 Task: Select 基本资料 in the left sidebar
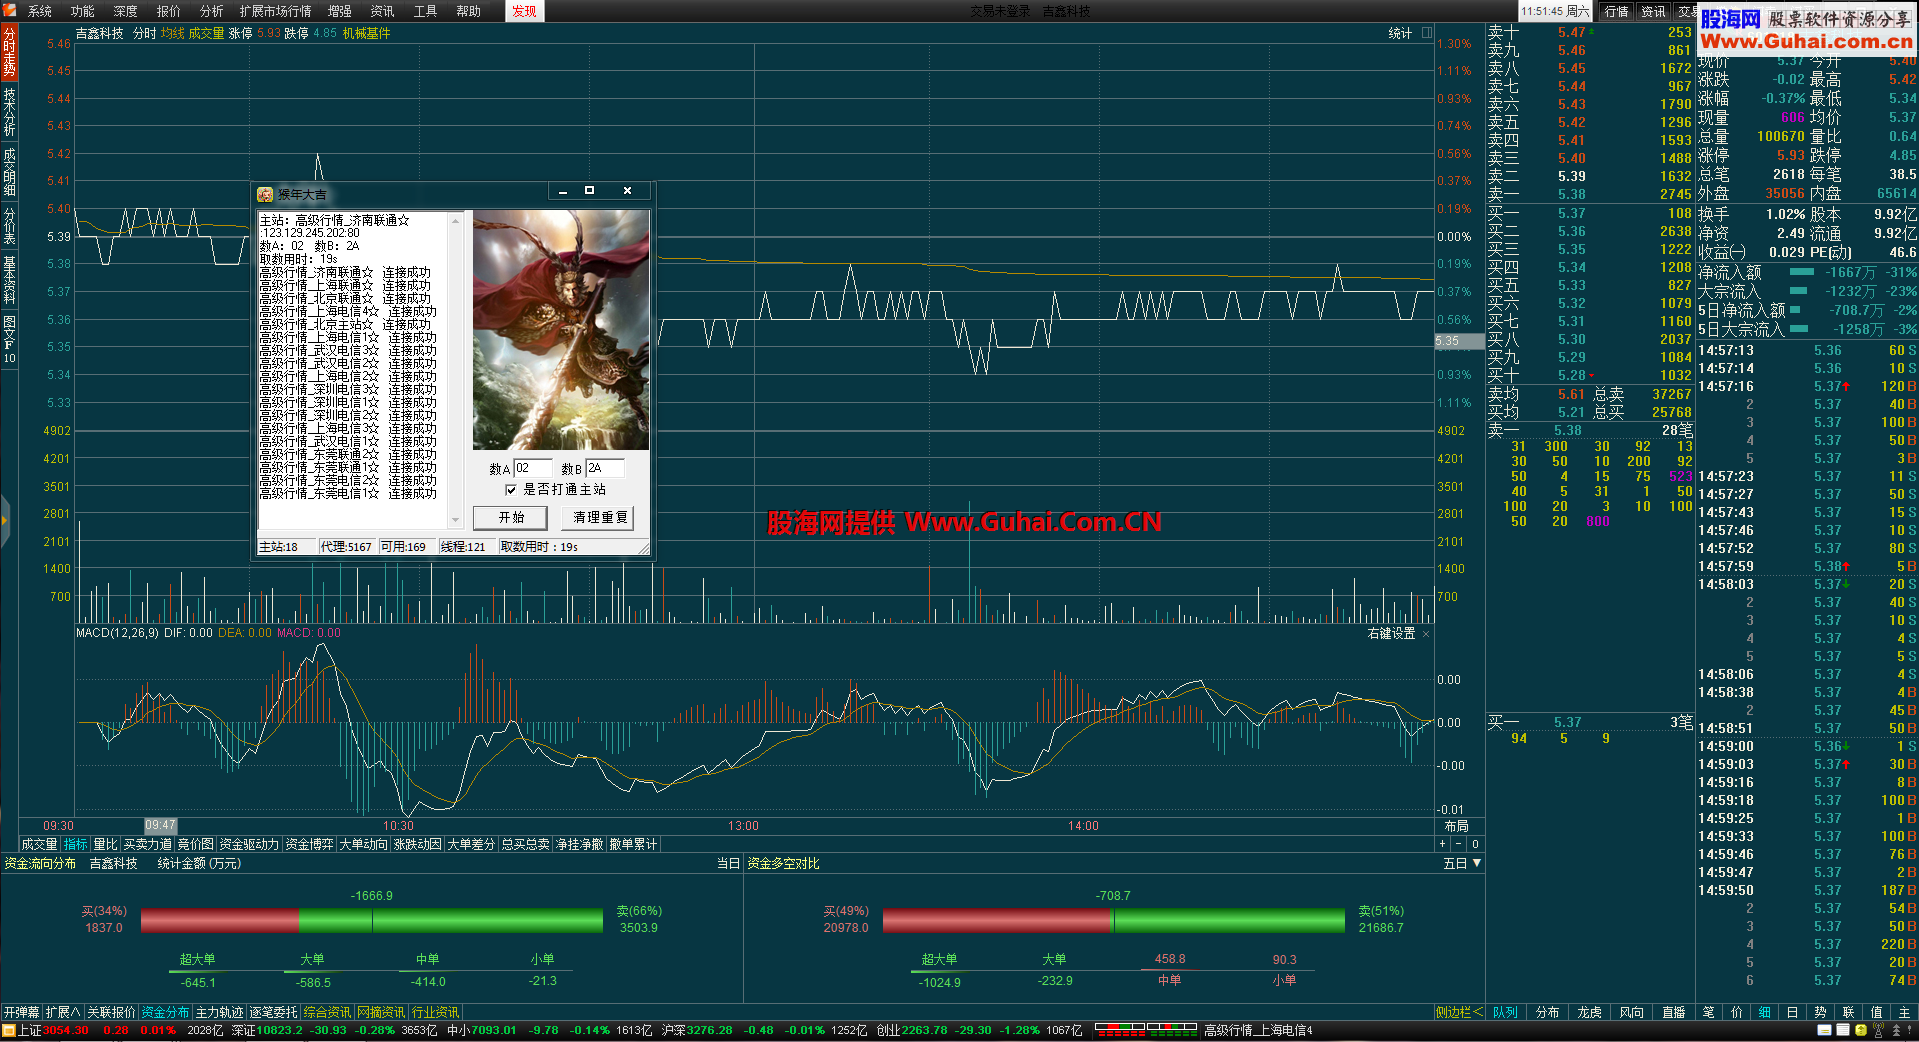point(9,279)
